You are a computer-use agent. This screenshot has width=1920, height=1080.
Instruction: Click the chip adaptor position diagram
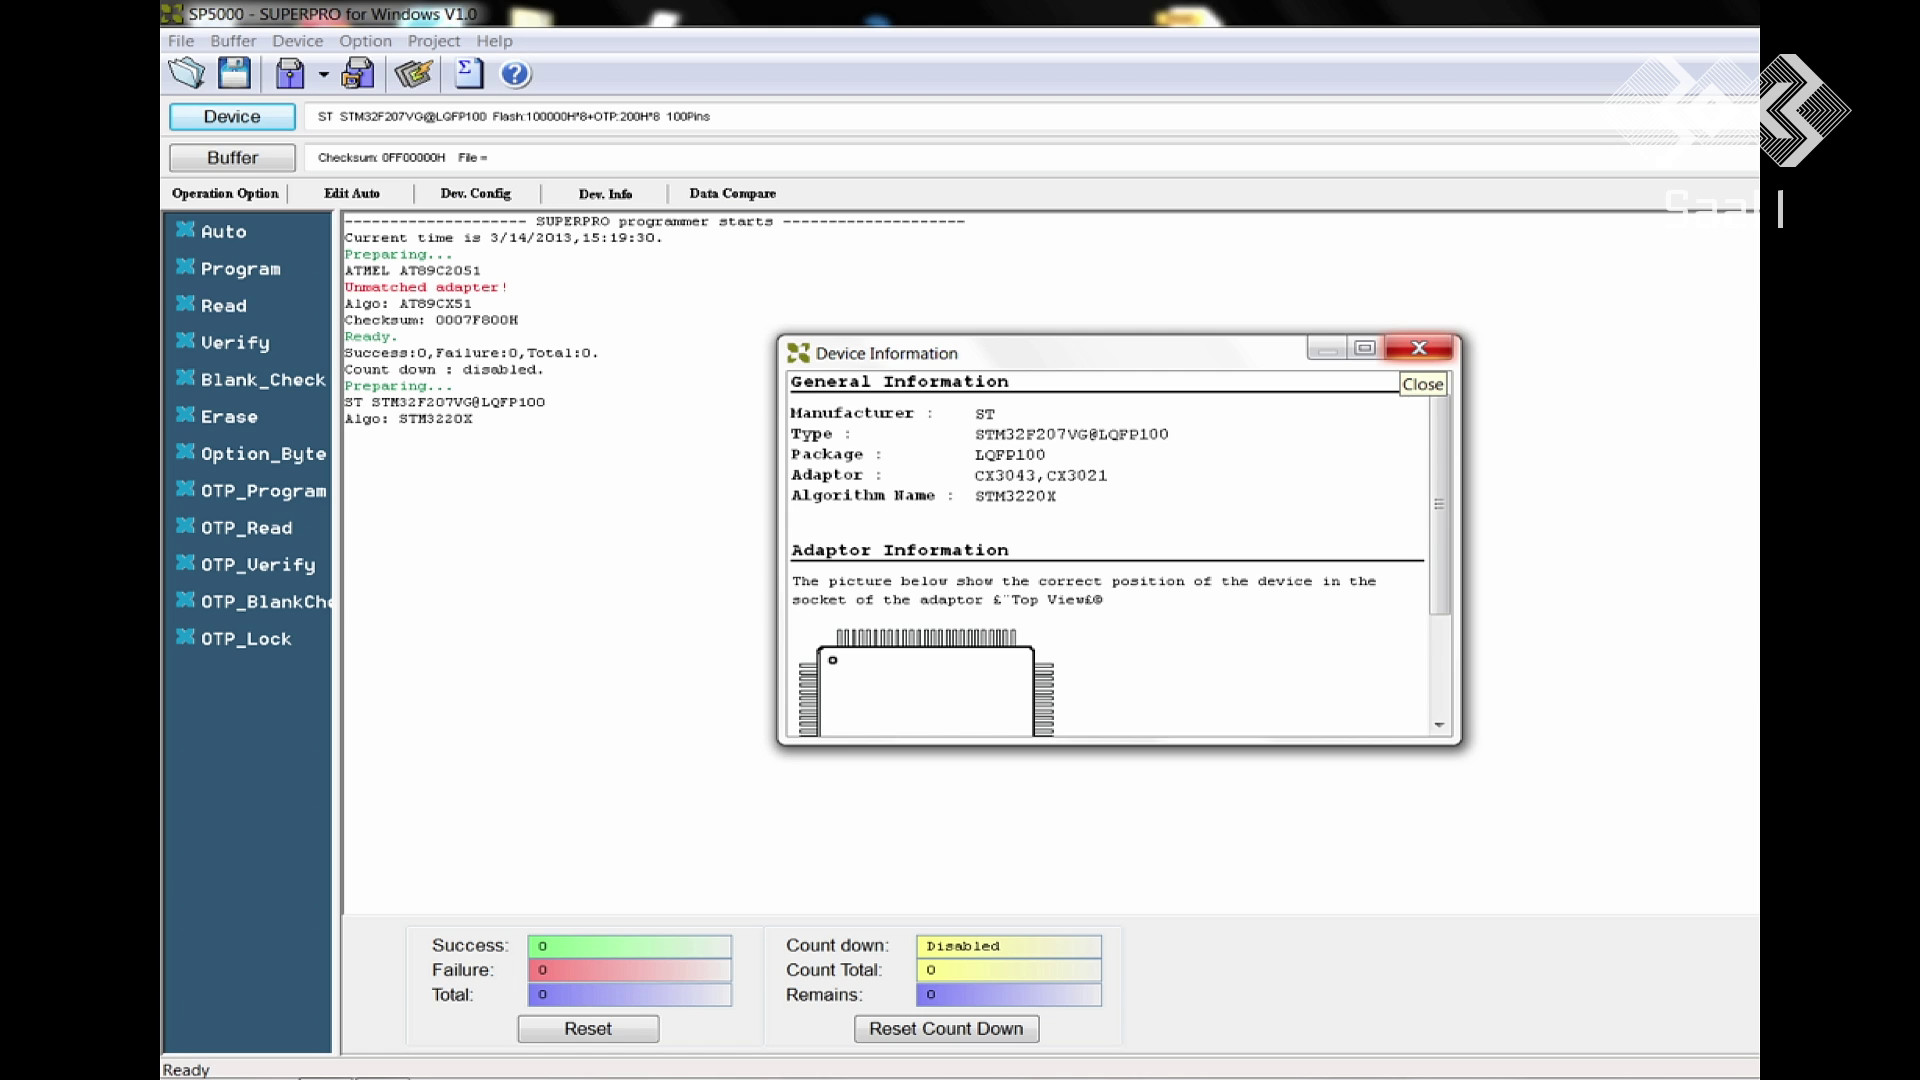pos(926,683)
